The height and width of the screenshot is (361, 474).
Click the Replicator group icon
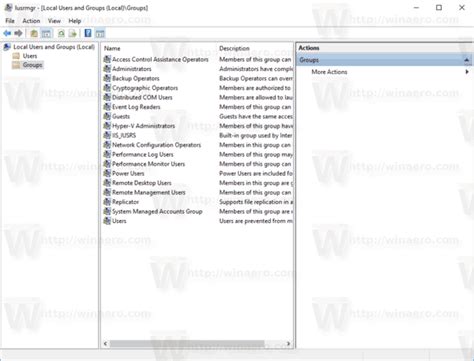tap(107, 202)
